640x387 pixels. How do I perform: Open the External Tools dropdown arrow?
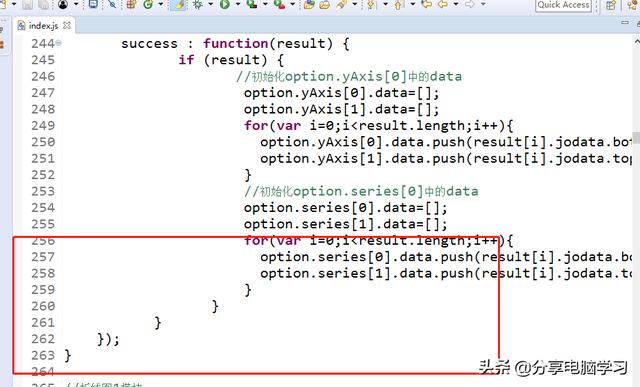pyautogui.click(x=293, y=4)
